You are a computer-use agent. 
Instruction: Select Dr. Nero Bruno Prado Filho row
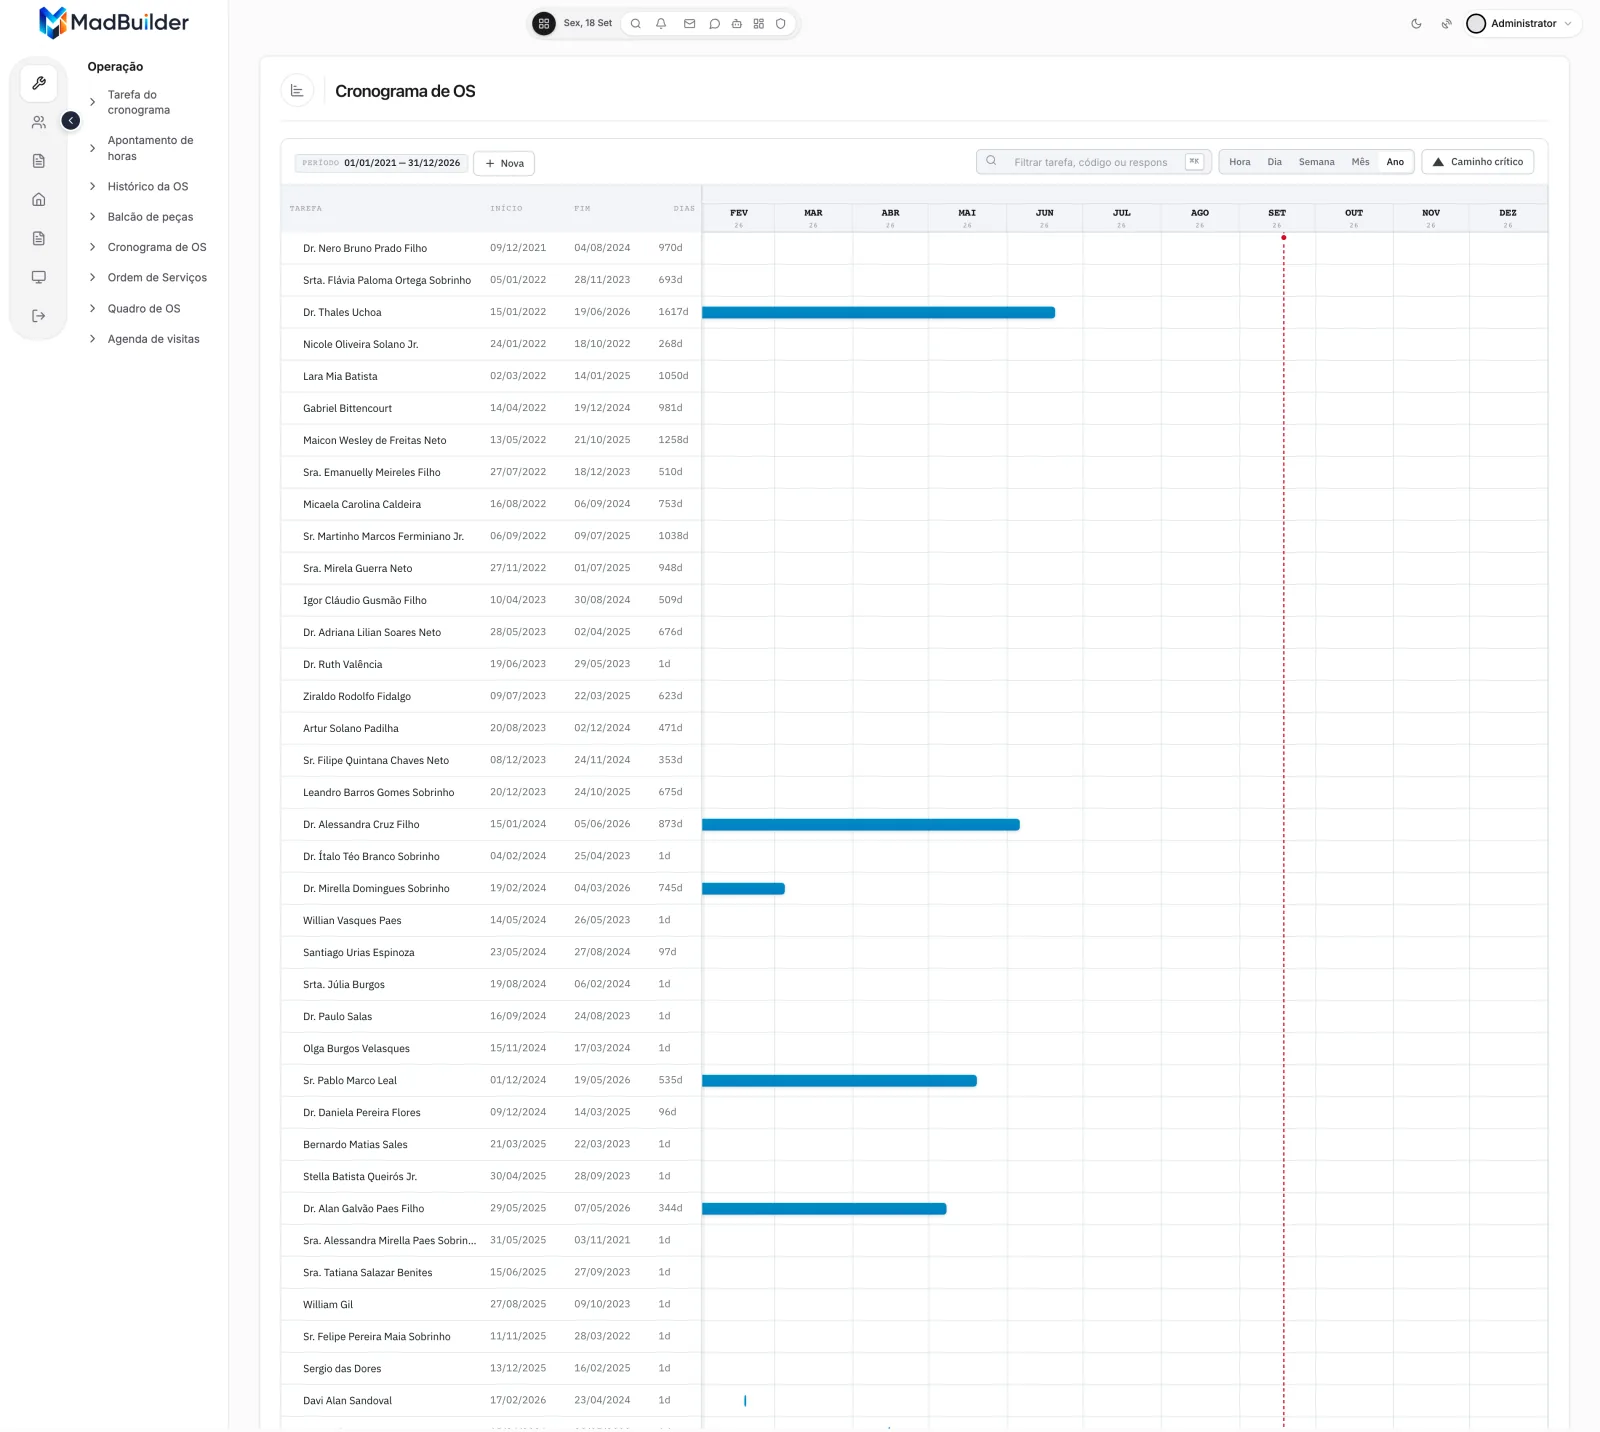[491, 248]
